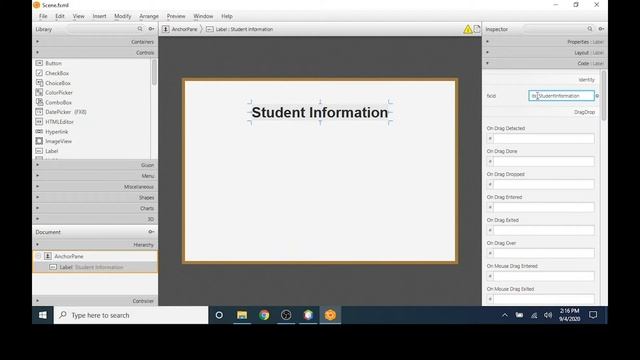Click the fx:id input field
The image size is (640, 360).
(562, 96)
